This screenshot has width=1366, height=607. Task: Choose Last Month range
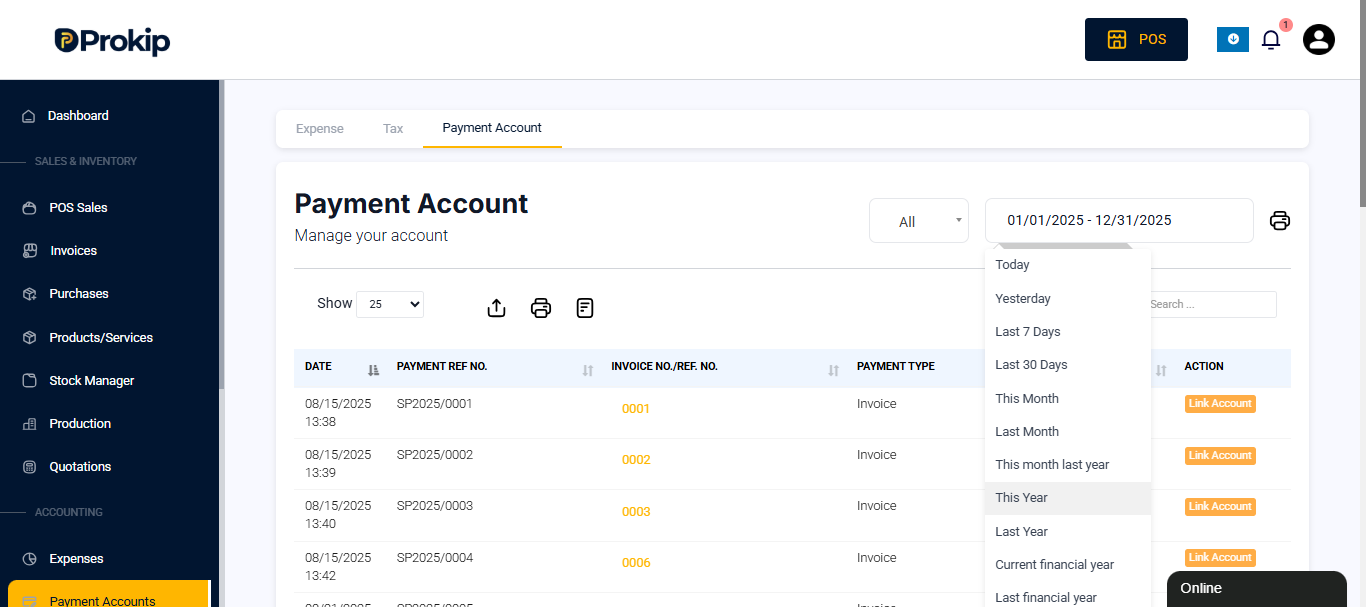click(x=1068, y=432)
